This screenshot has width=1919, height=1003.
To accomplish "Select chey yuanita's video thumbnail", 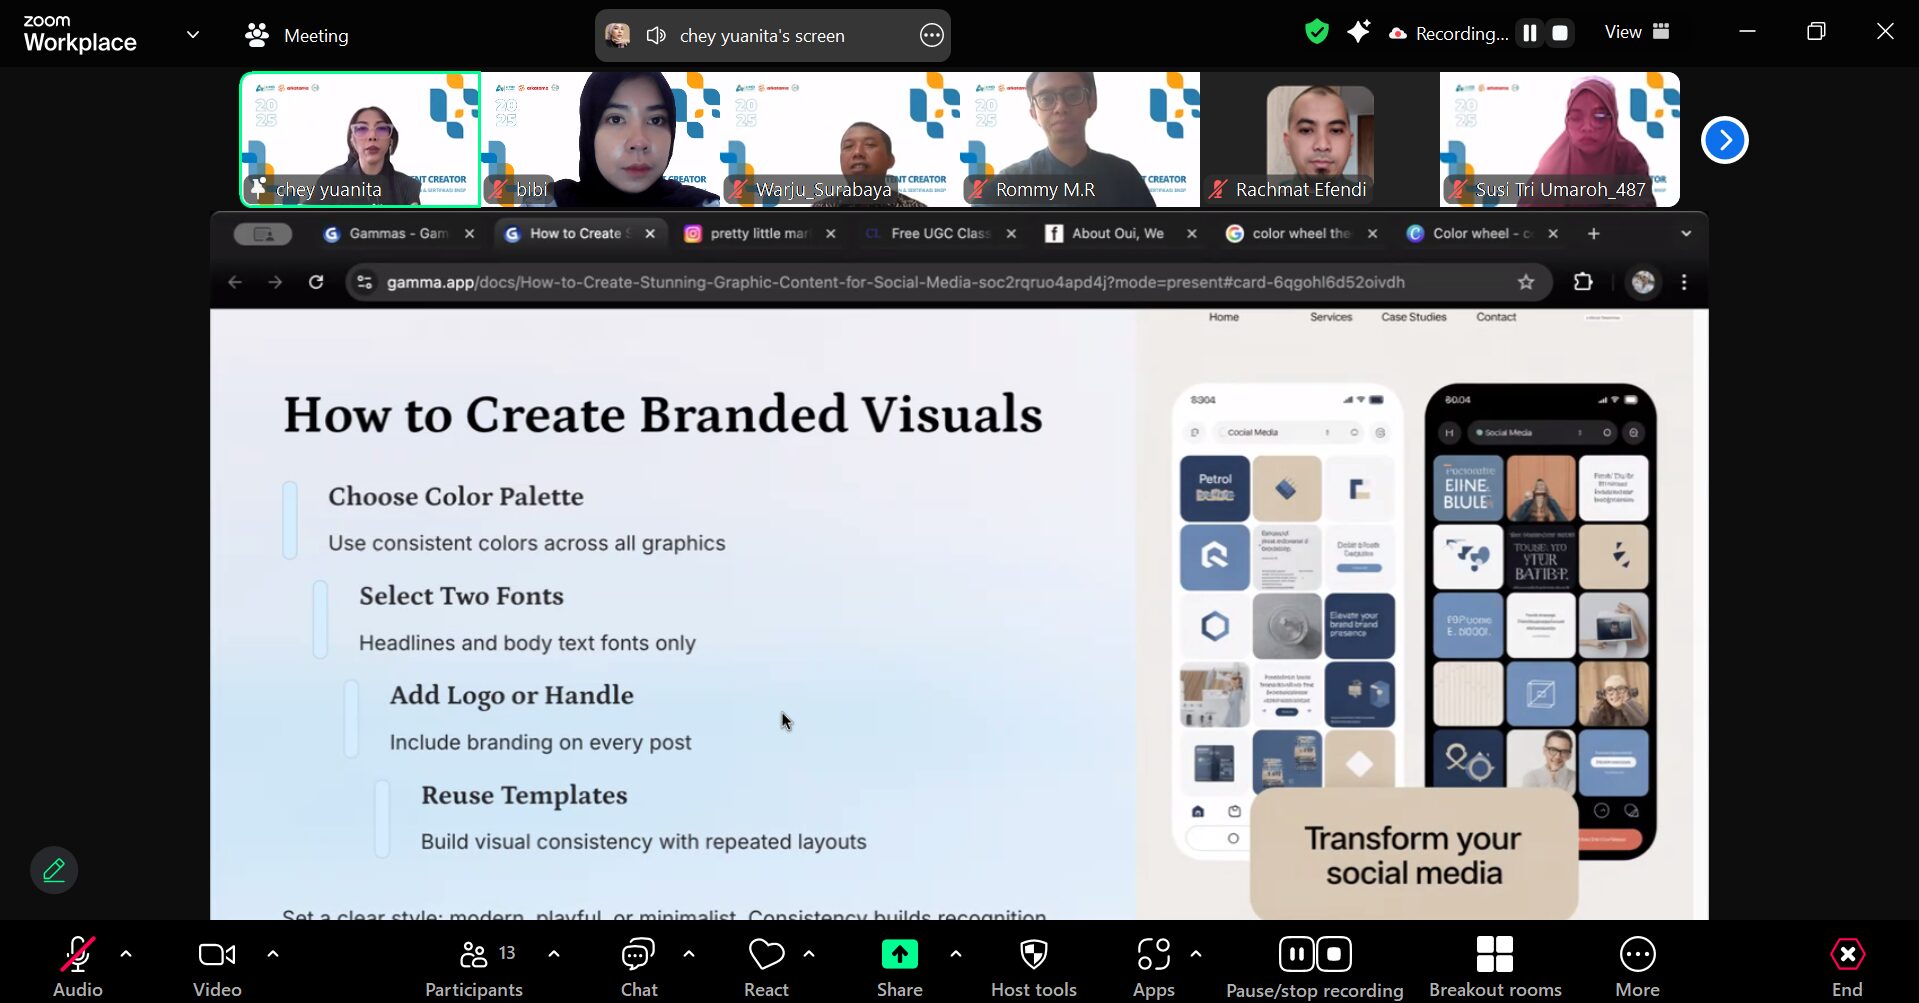I will click(x=360, y=139).
